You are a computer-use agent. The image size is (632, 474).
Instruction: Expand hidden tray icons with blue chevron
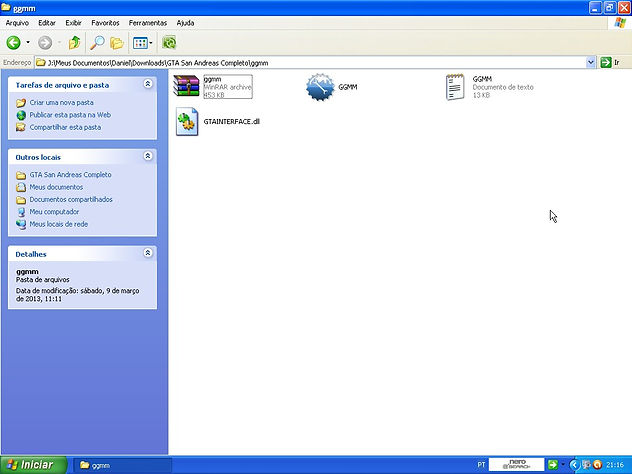point(574,465)
